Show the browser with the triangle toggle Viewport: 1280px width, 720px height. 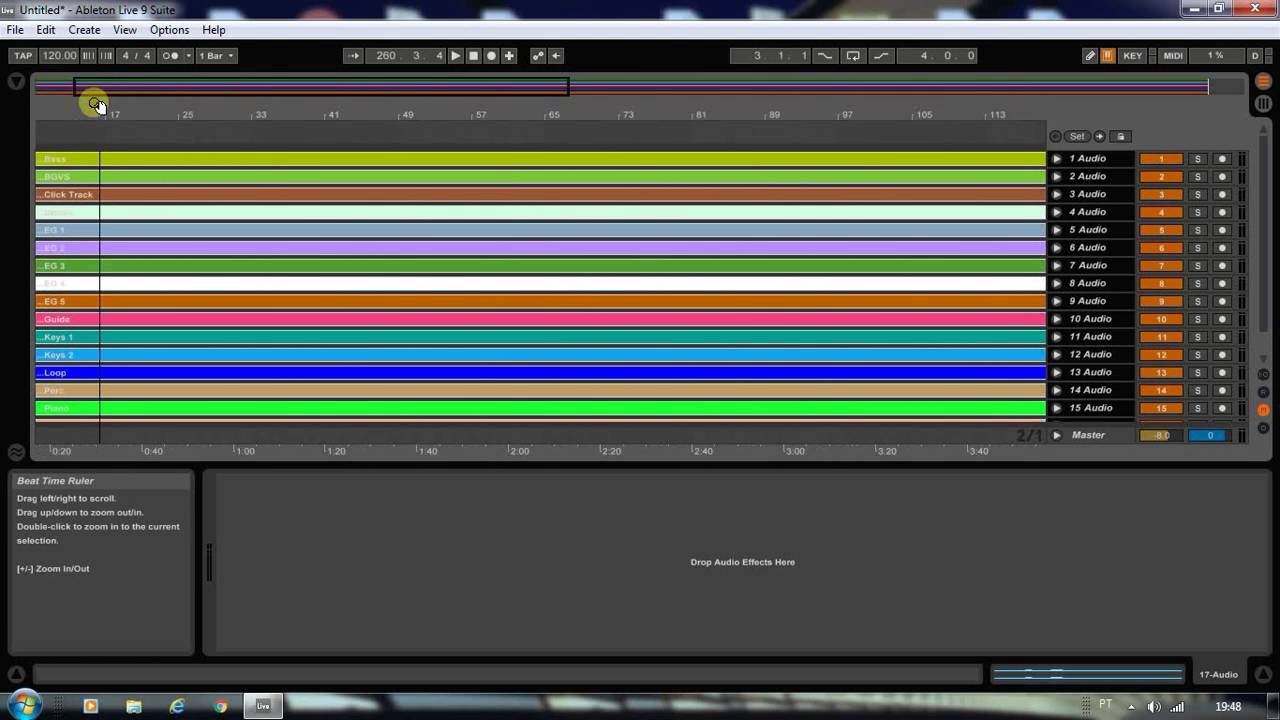click(x=16, y=81)
